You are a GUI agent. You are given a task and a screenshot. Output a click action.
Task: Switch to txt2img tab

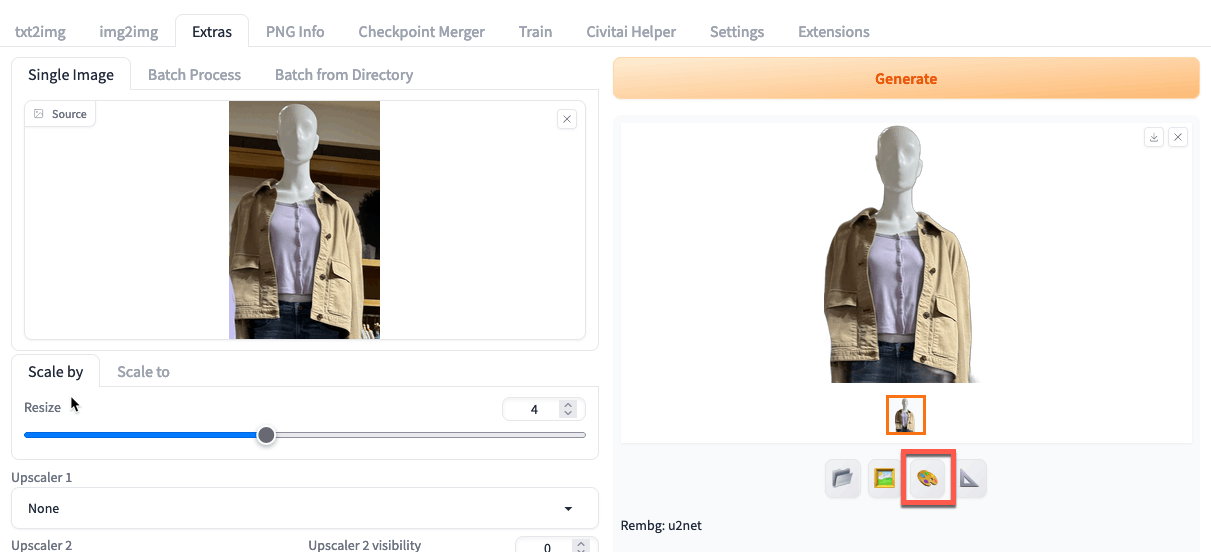click(40, 31)
